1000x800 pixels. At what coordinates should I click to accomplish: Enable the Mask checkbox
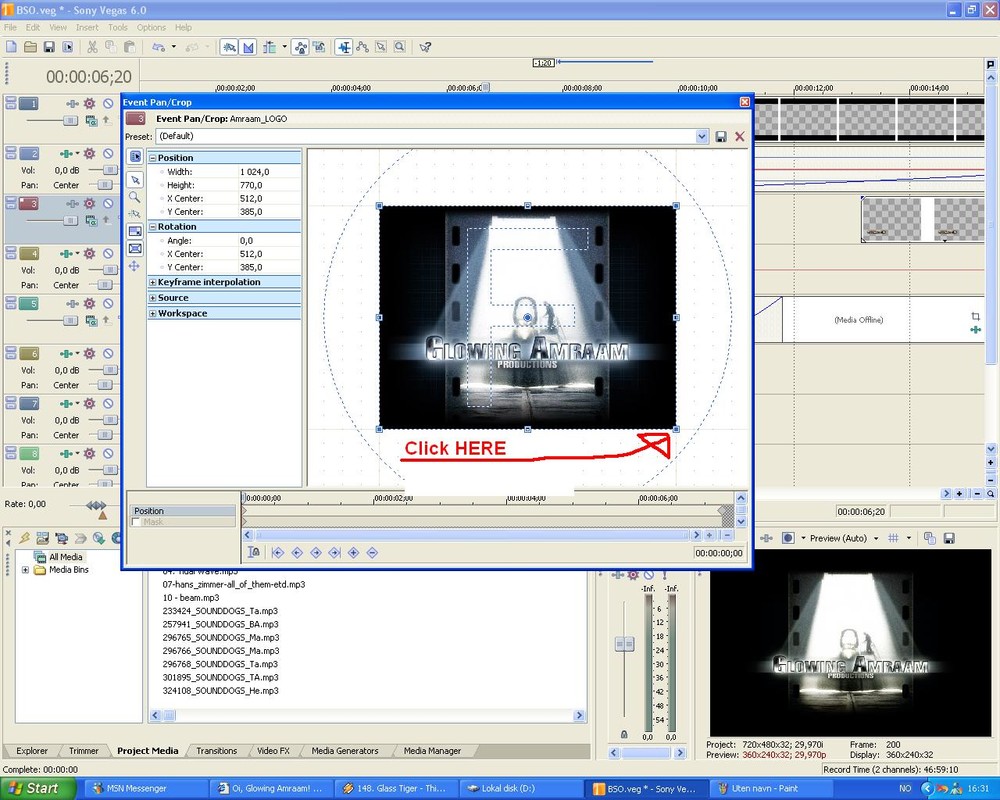[136, 522]
